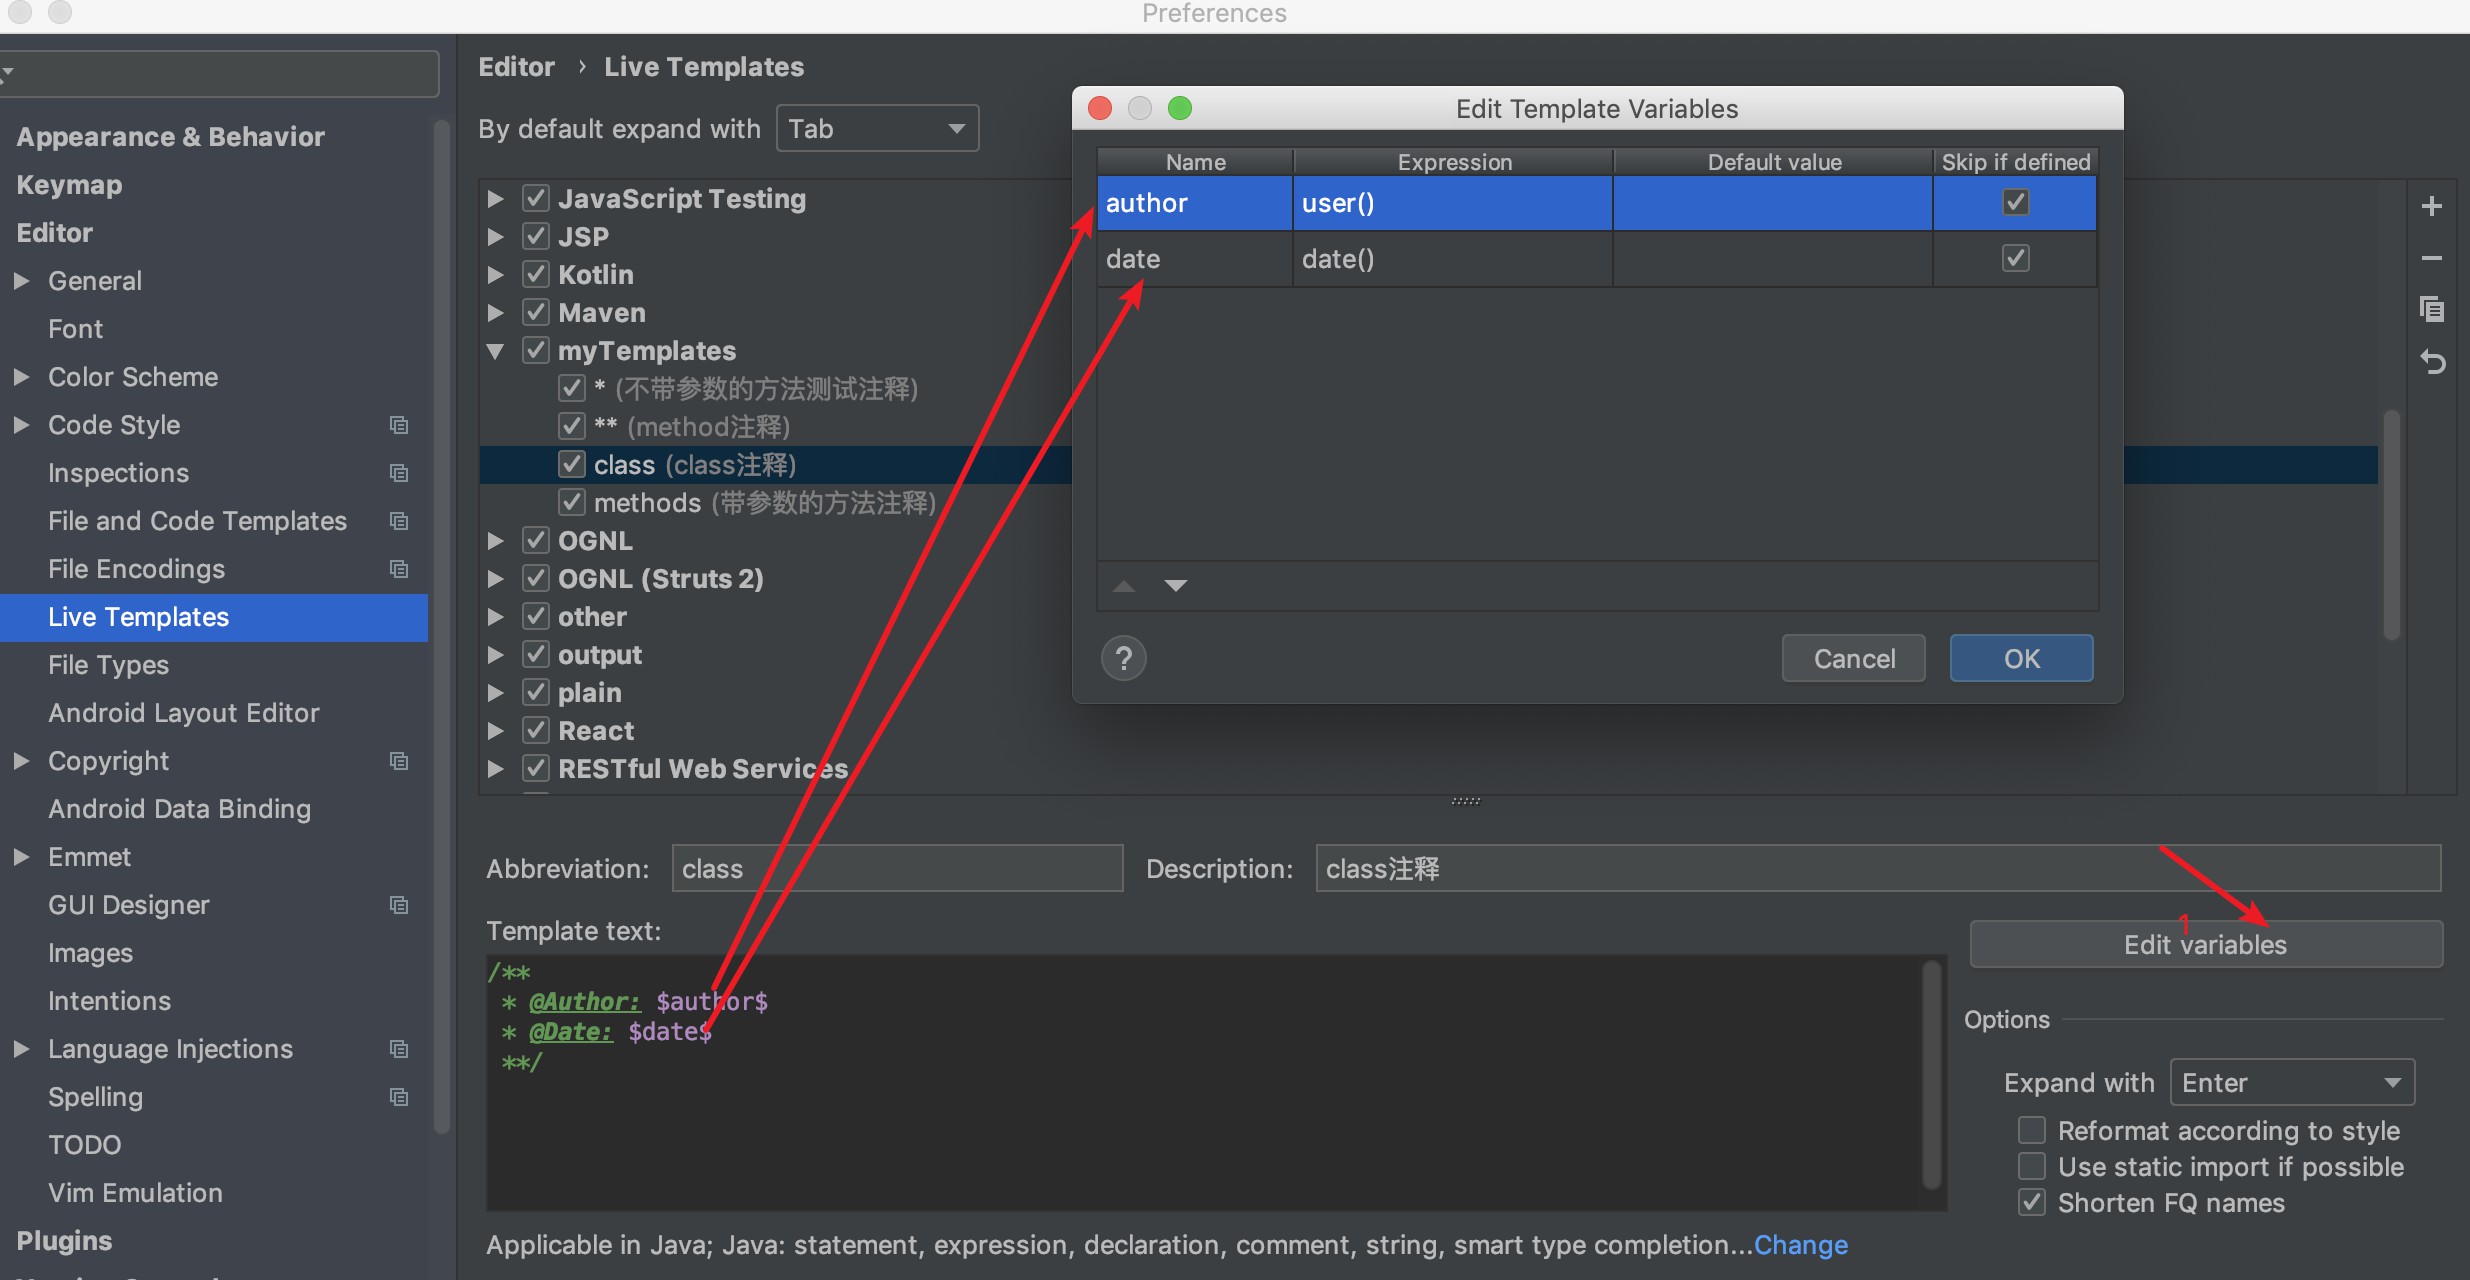
Task: Click the Change link for applicable contexts
Action: pos(1800,1245)
